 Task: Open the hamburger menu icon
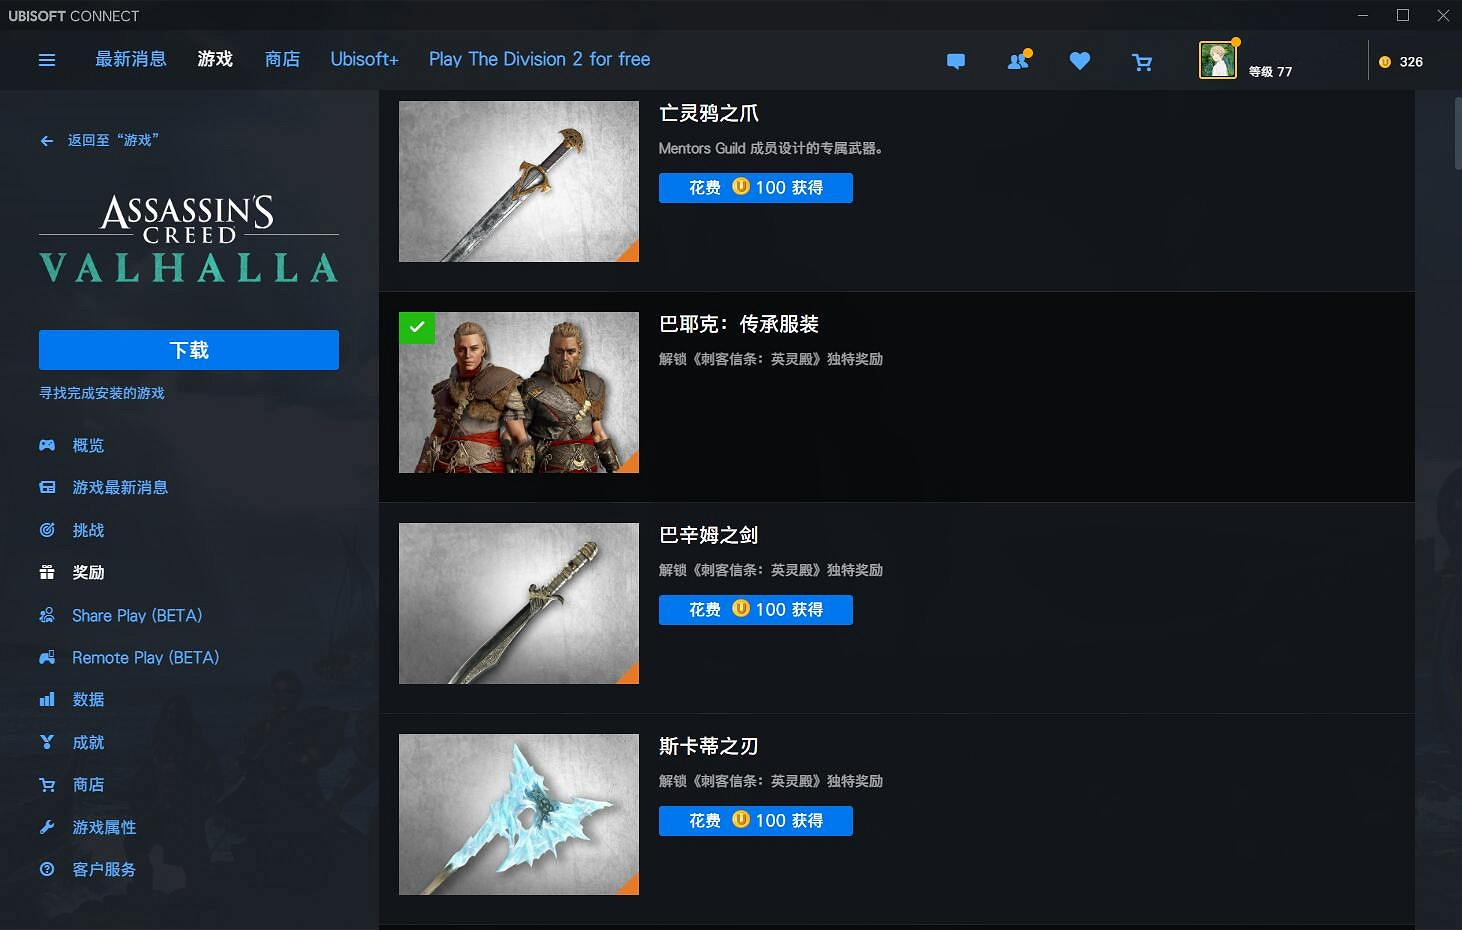tap(47, 60)
